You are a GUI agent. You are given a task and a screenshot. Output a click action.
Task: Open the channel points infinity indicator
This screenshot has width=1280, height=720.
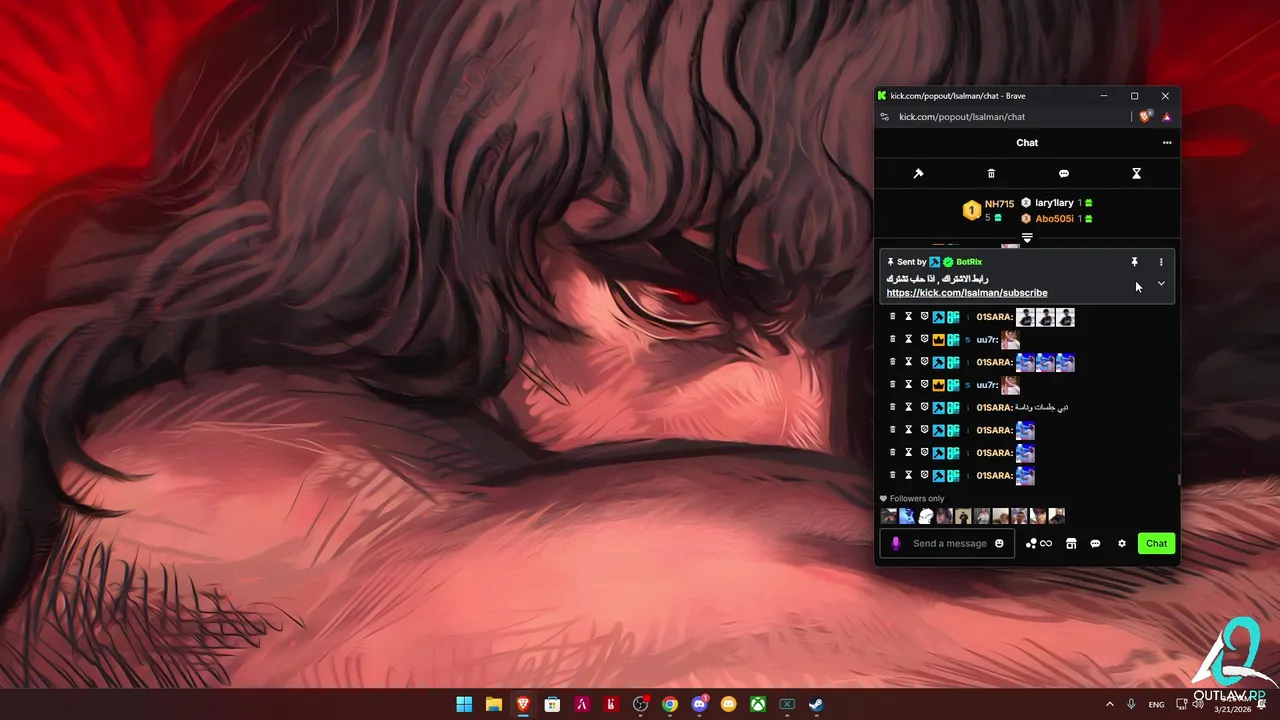(x=1039, y=543)
